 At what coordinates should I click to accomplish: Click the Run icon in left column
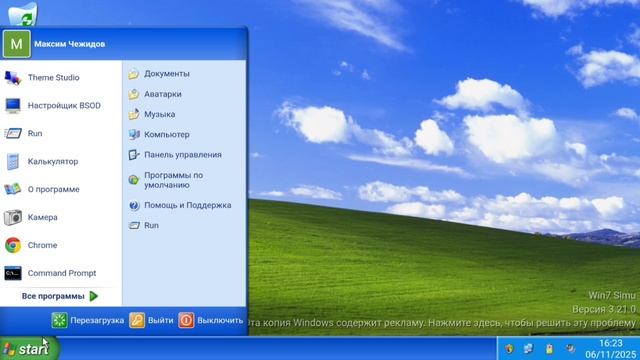point(13,133)
